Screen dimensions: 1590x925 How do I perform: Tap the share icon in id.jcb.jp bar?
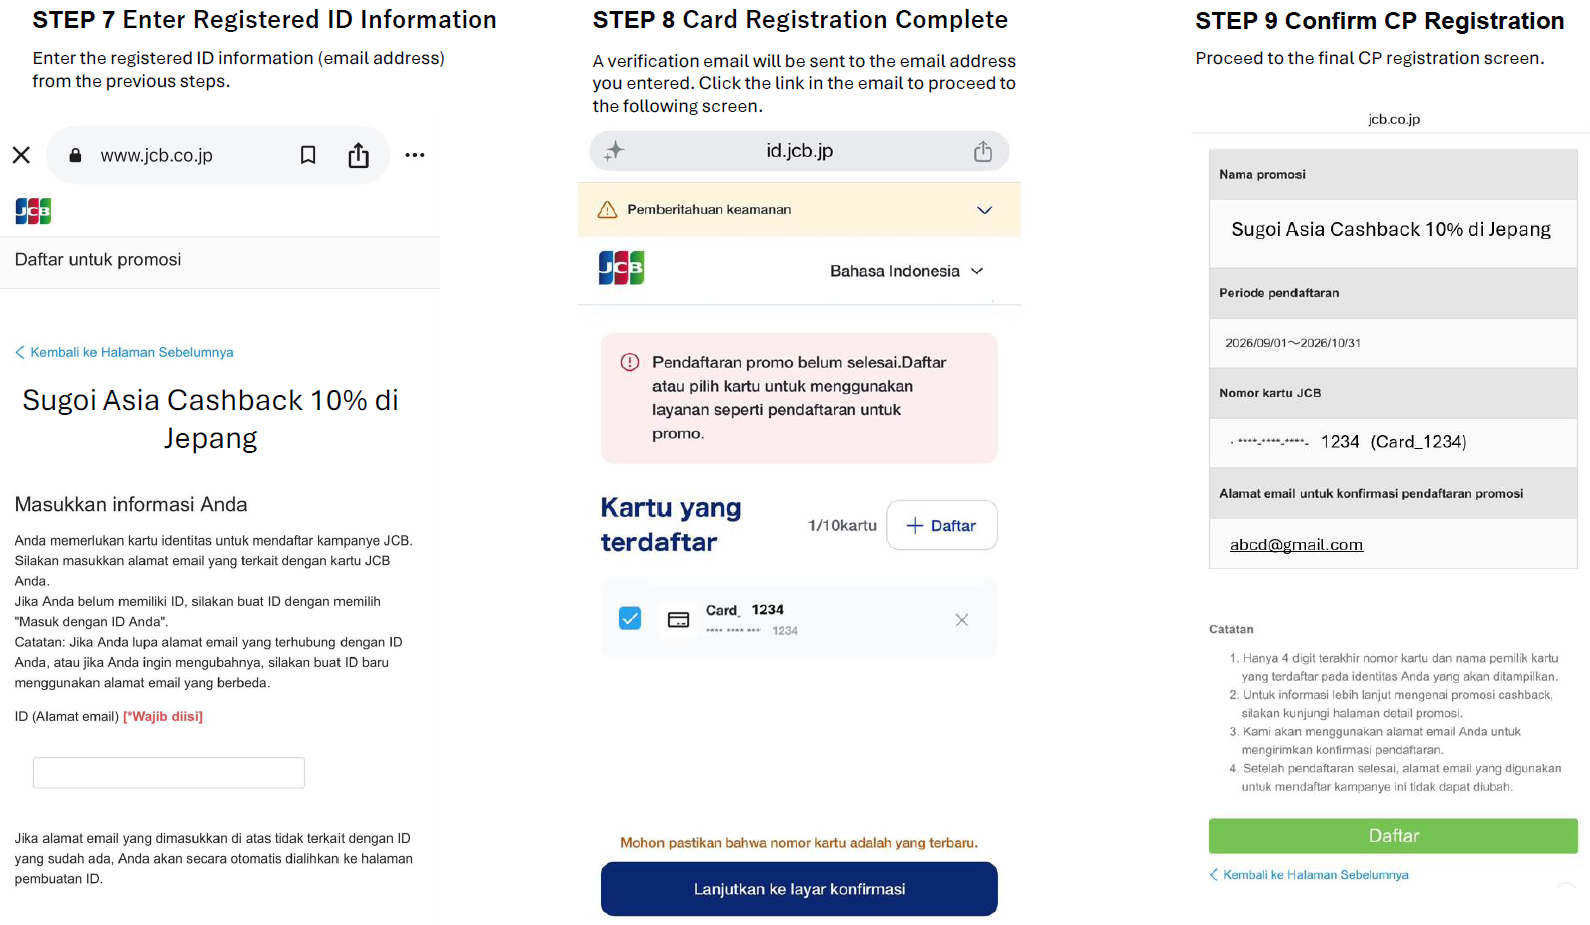pyautogui.click(x=983, y=151)
